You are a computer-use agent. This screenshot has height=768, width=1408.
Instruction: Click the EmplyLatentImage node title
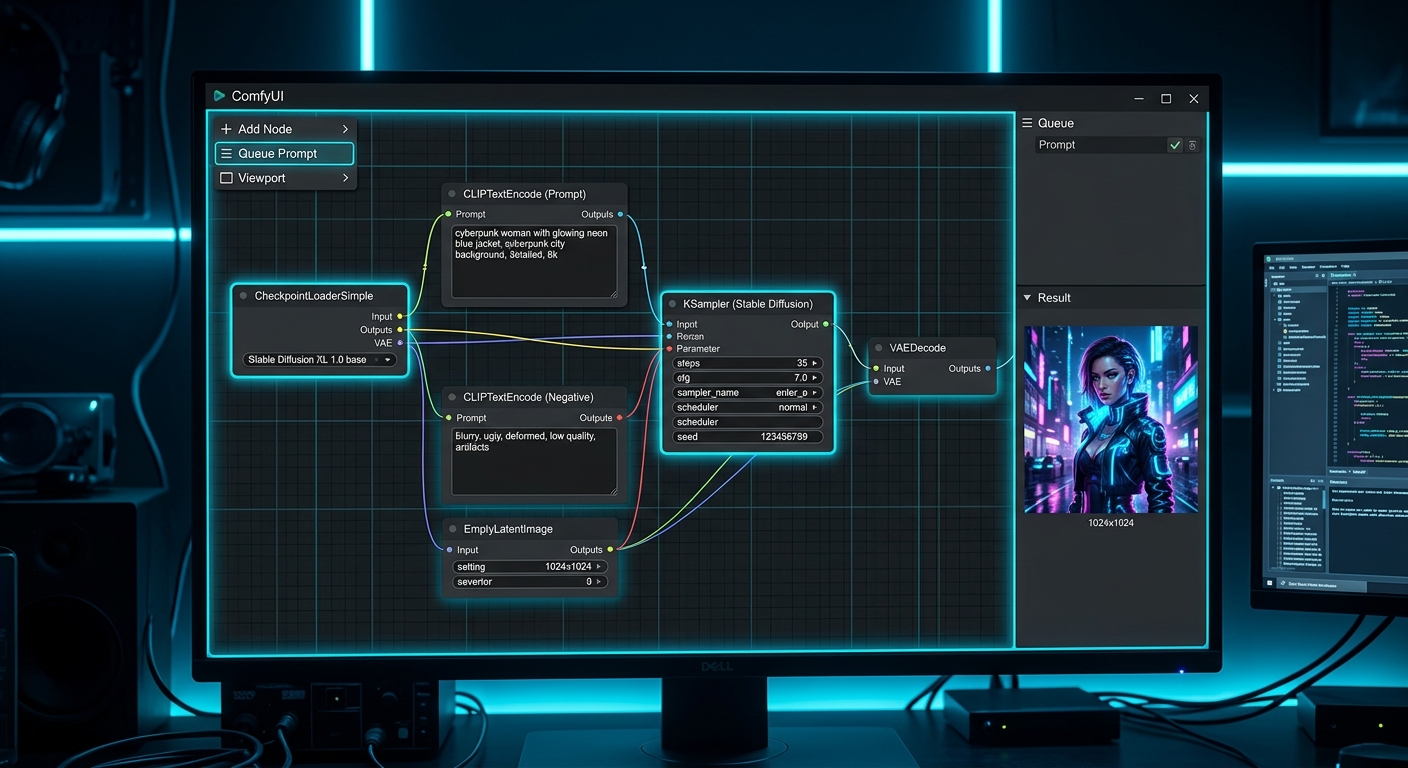coord(508,529)
